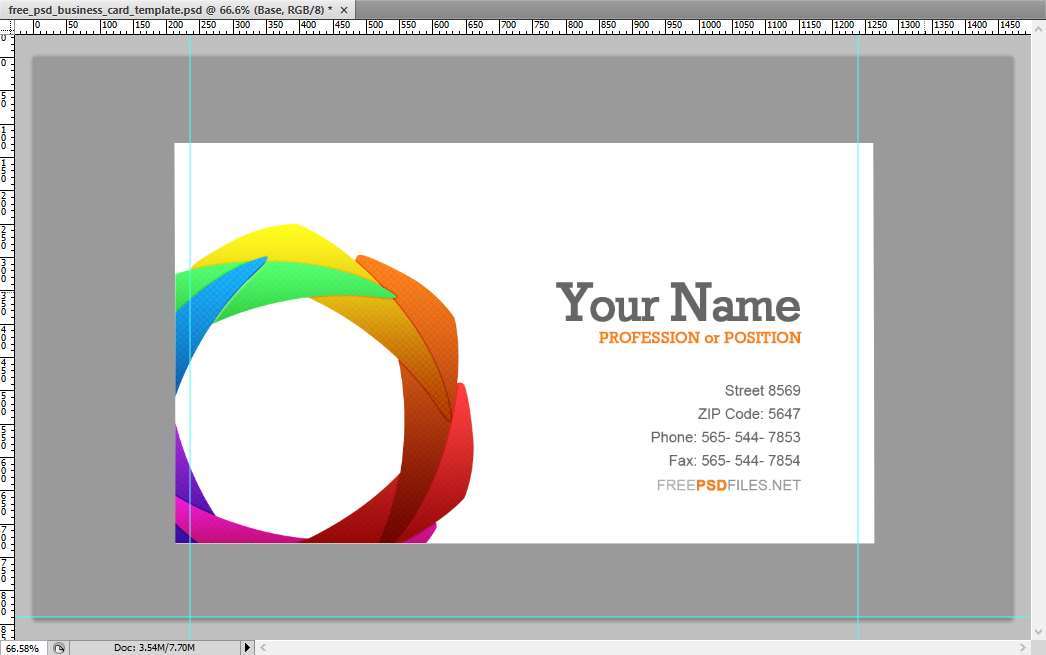Screen dimensions: 1046x655
Task: Select the free_psd_business_card_template.psd document tab
Action: pyautogui.click(x=177, y=9)
